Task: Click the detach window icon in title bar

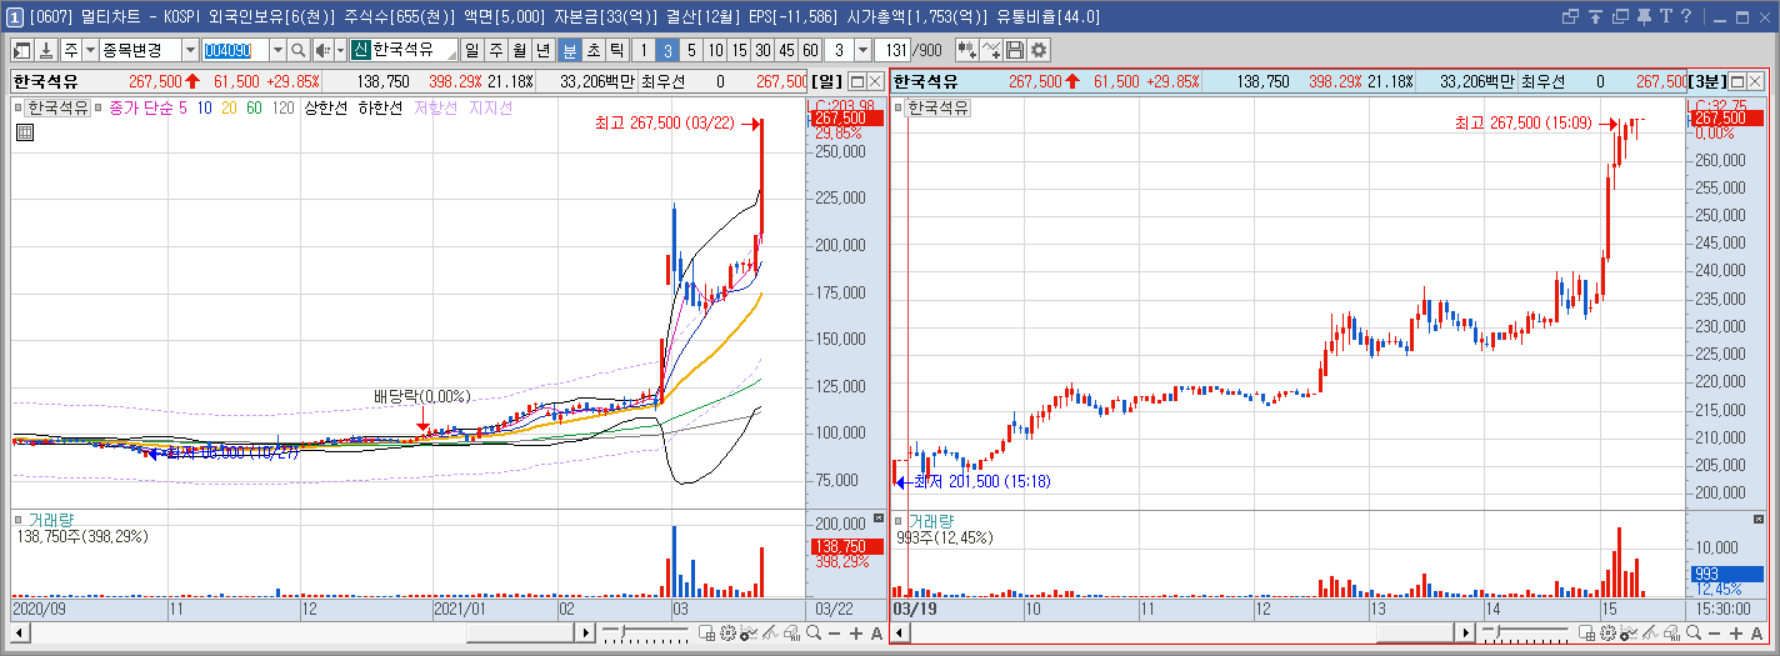Action: coord(1570,16)
